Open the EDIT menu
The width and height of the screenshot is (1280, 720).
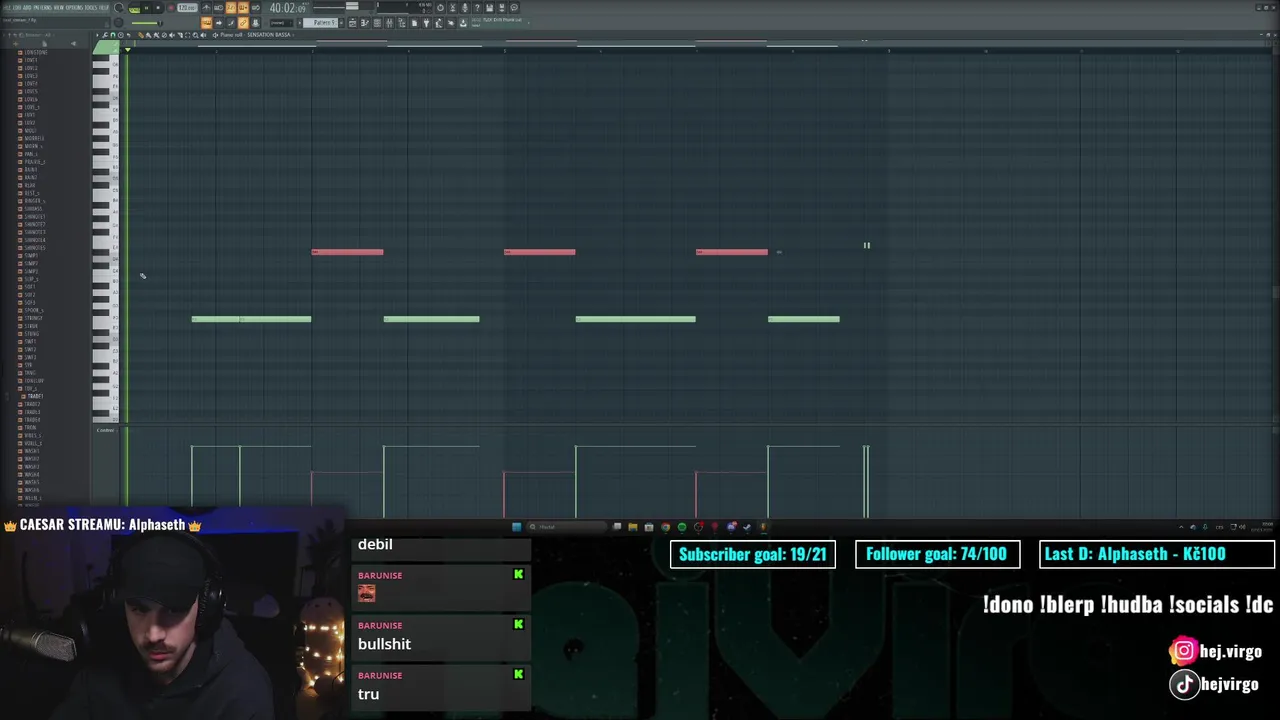(x=16, y=7)
